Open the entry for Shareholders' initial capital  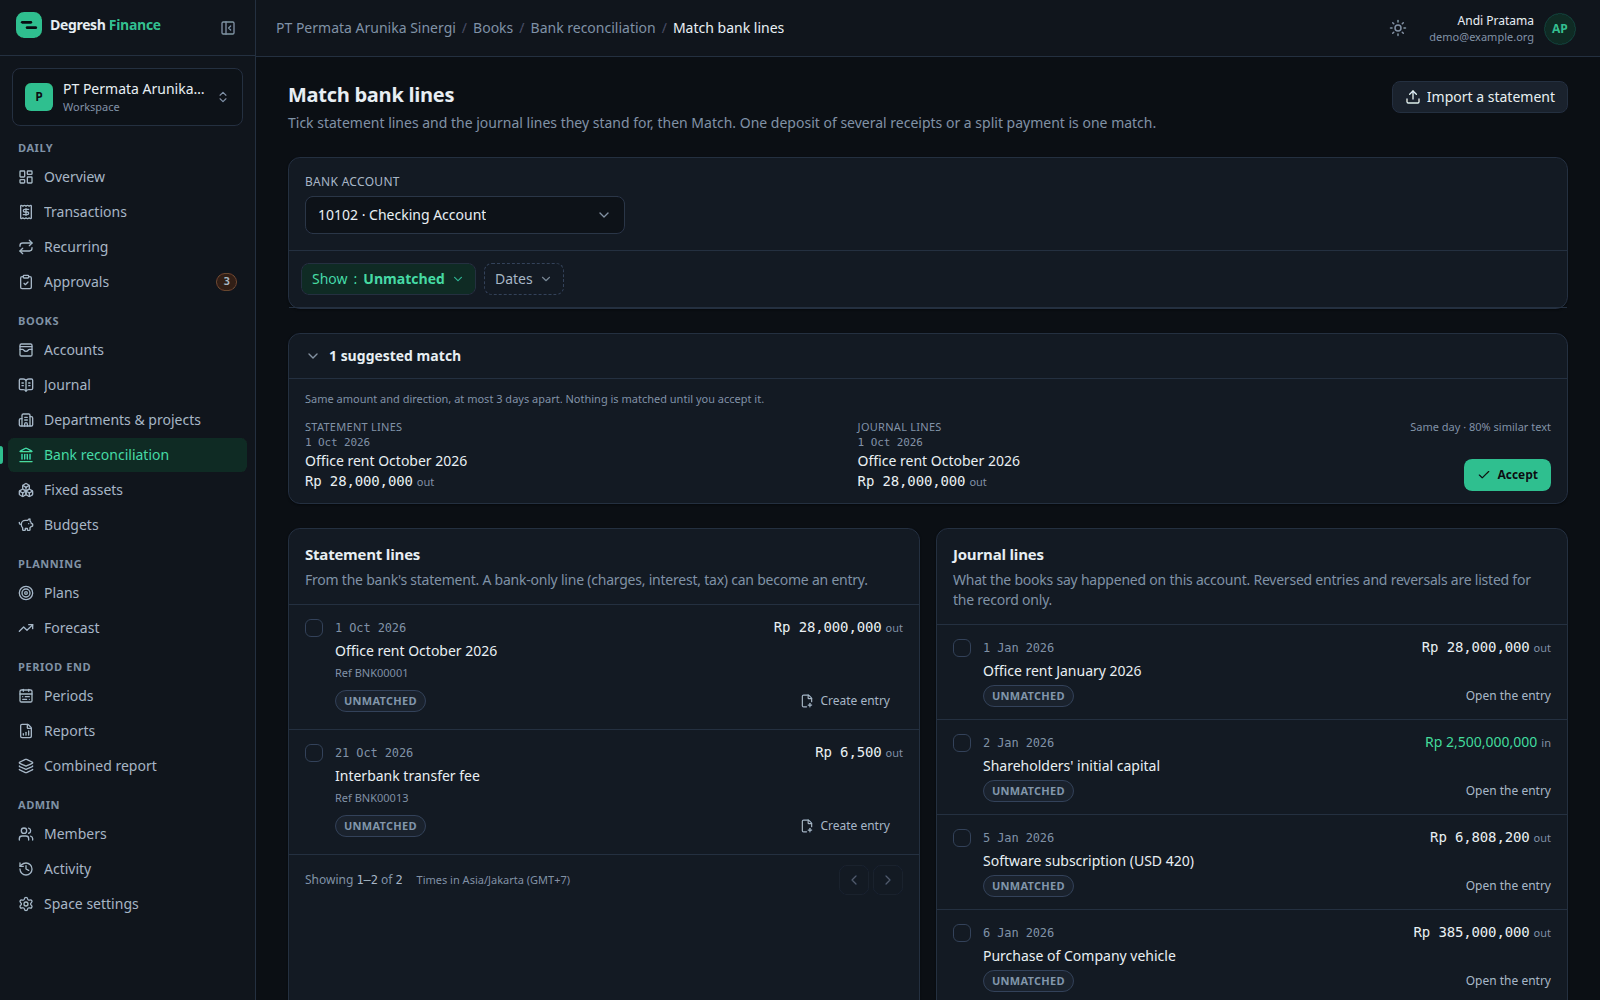coord(1508,791)
